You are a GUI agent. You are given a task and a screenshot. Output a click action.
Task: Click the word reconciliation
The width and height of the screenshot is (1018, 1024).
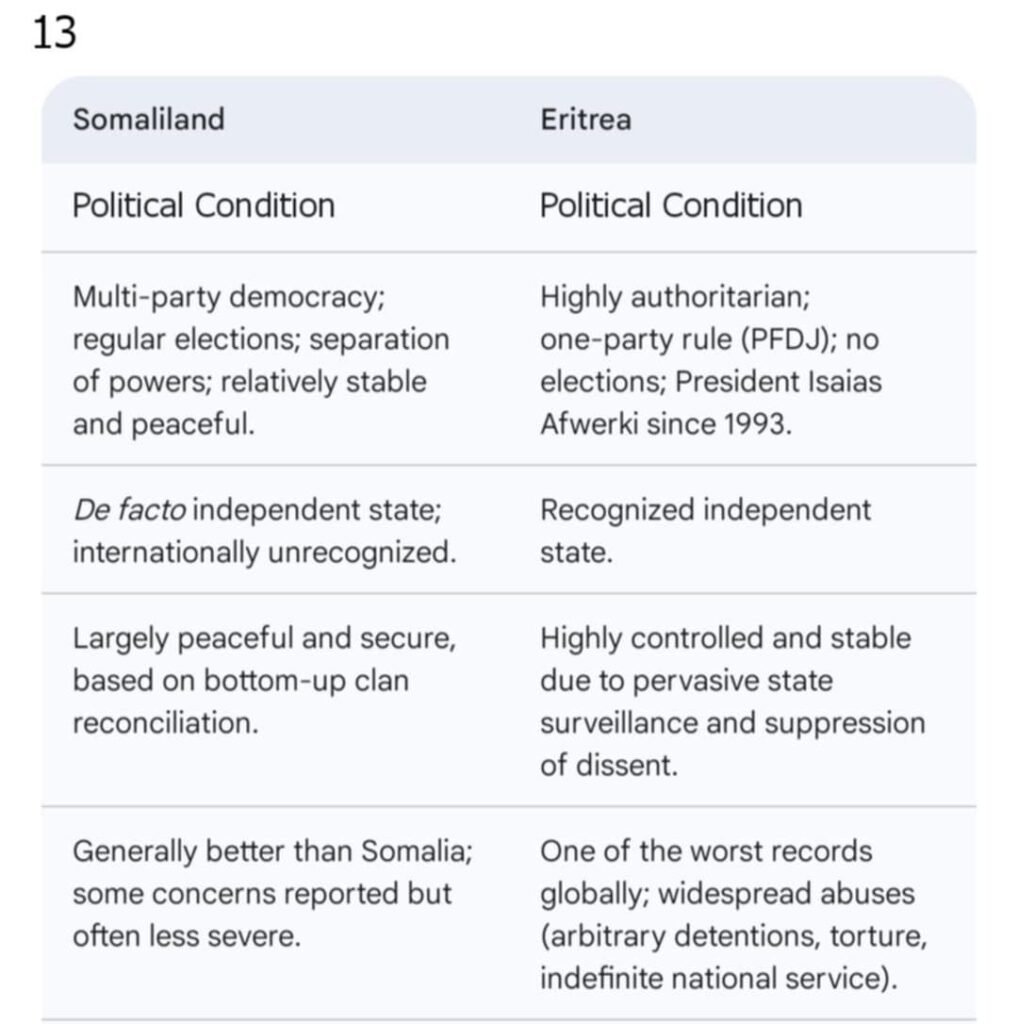click(165, 723)
